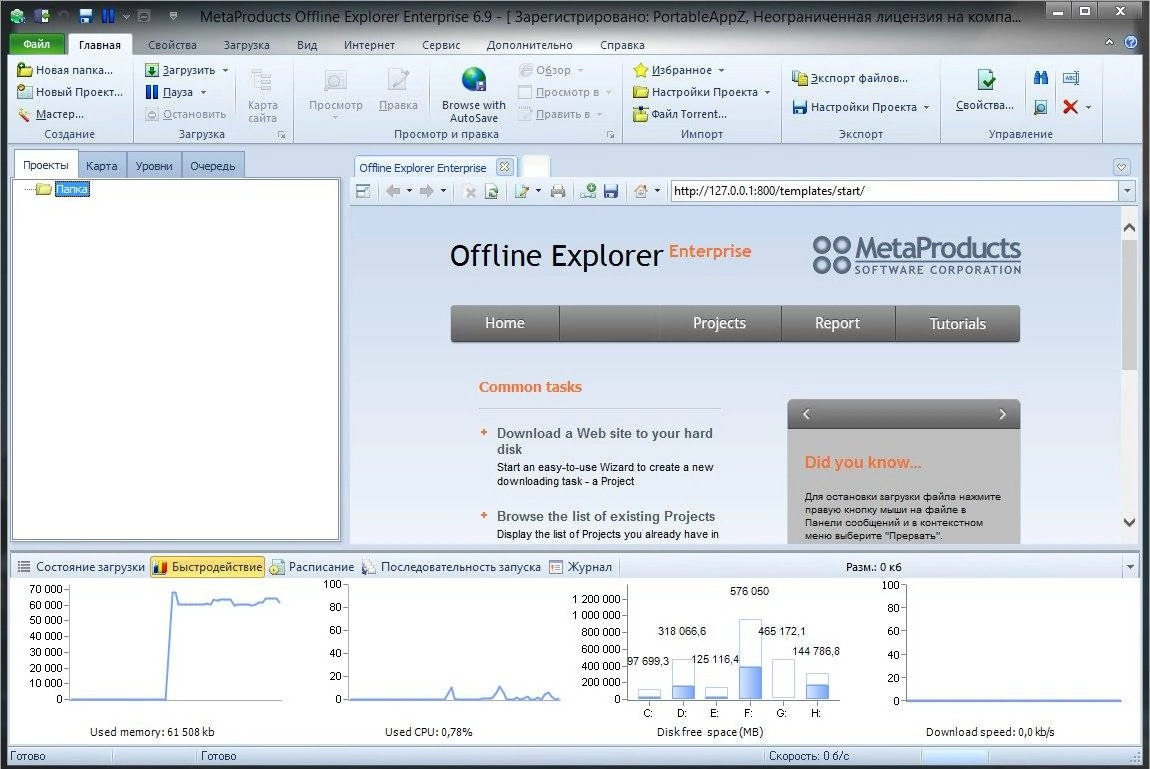Switch to the Карта panel tab
Image resolution: width=1150 pixels, height=769 pixels.
click(x=101, y=166)
